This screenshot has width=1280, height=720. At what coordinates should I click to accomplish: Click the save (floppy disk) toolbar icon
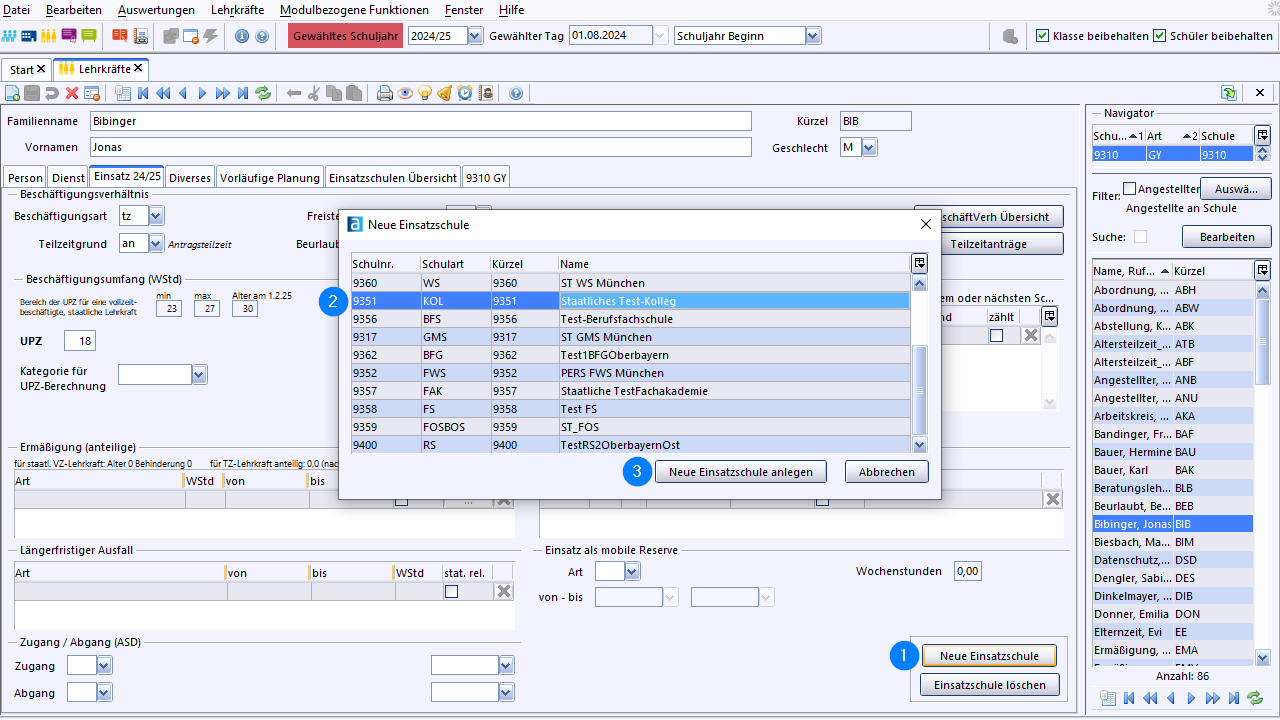32,93
